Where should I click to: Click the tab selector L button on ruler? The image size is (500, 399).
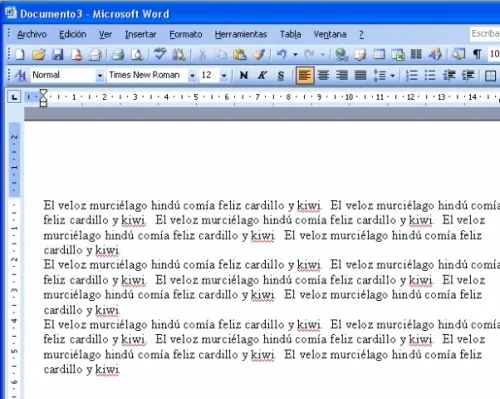14,97
